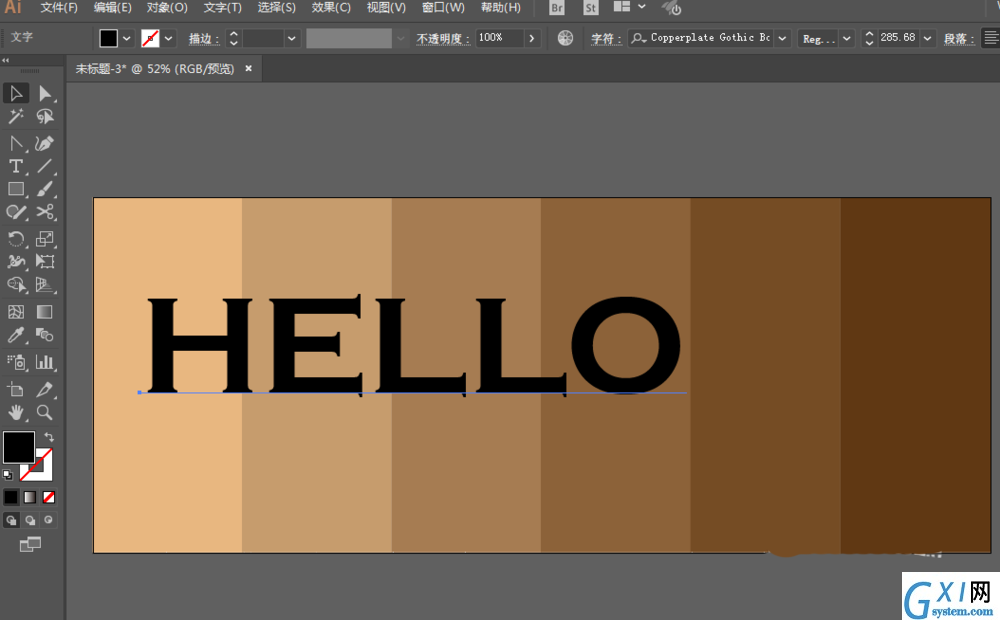Open Adobe Bridge via Br icon
The width and height of the screenshot is (1000, 620).
(x=557, y=8)
